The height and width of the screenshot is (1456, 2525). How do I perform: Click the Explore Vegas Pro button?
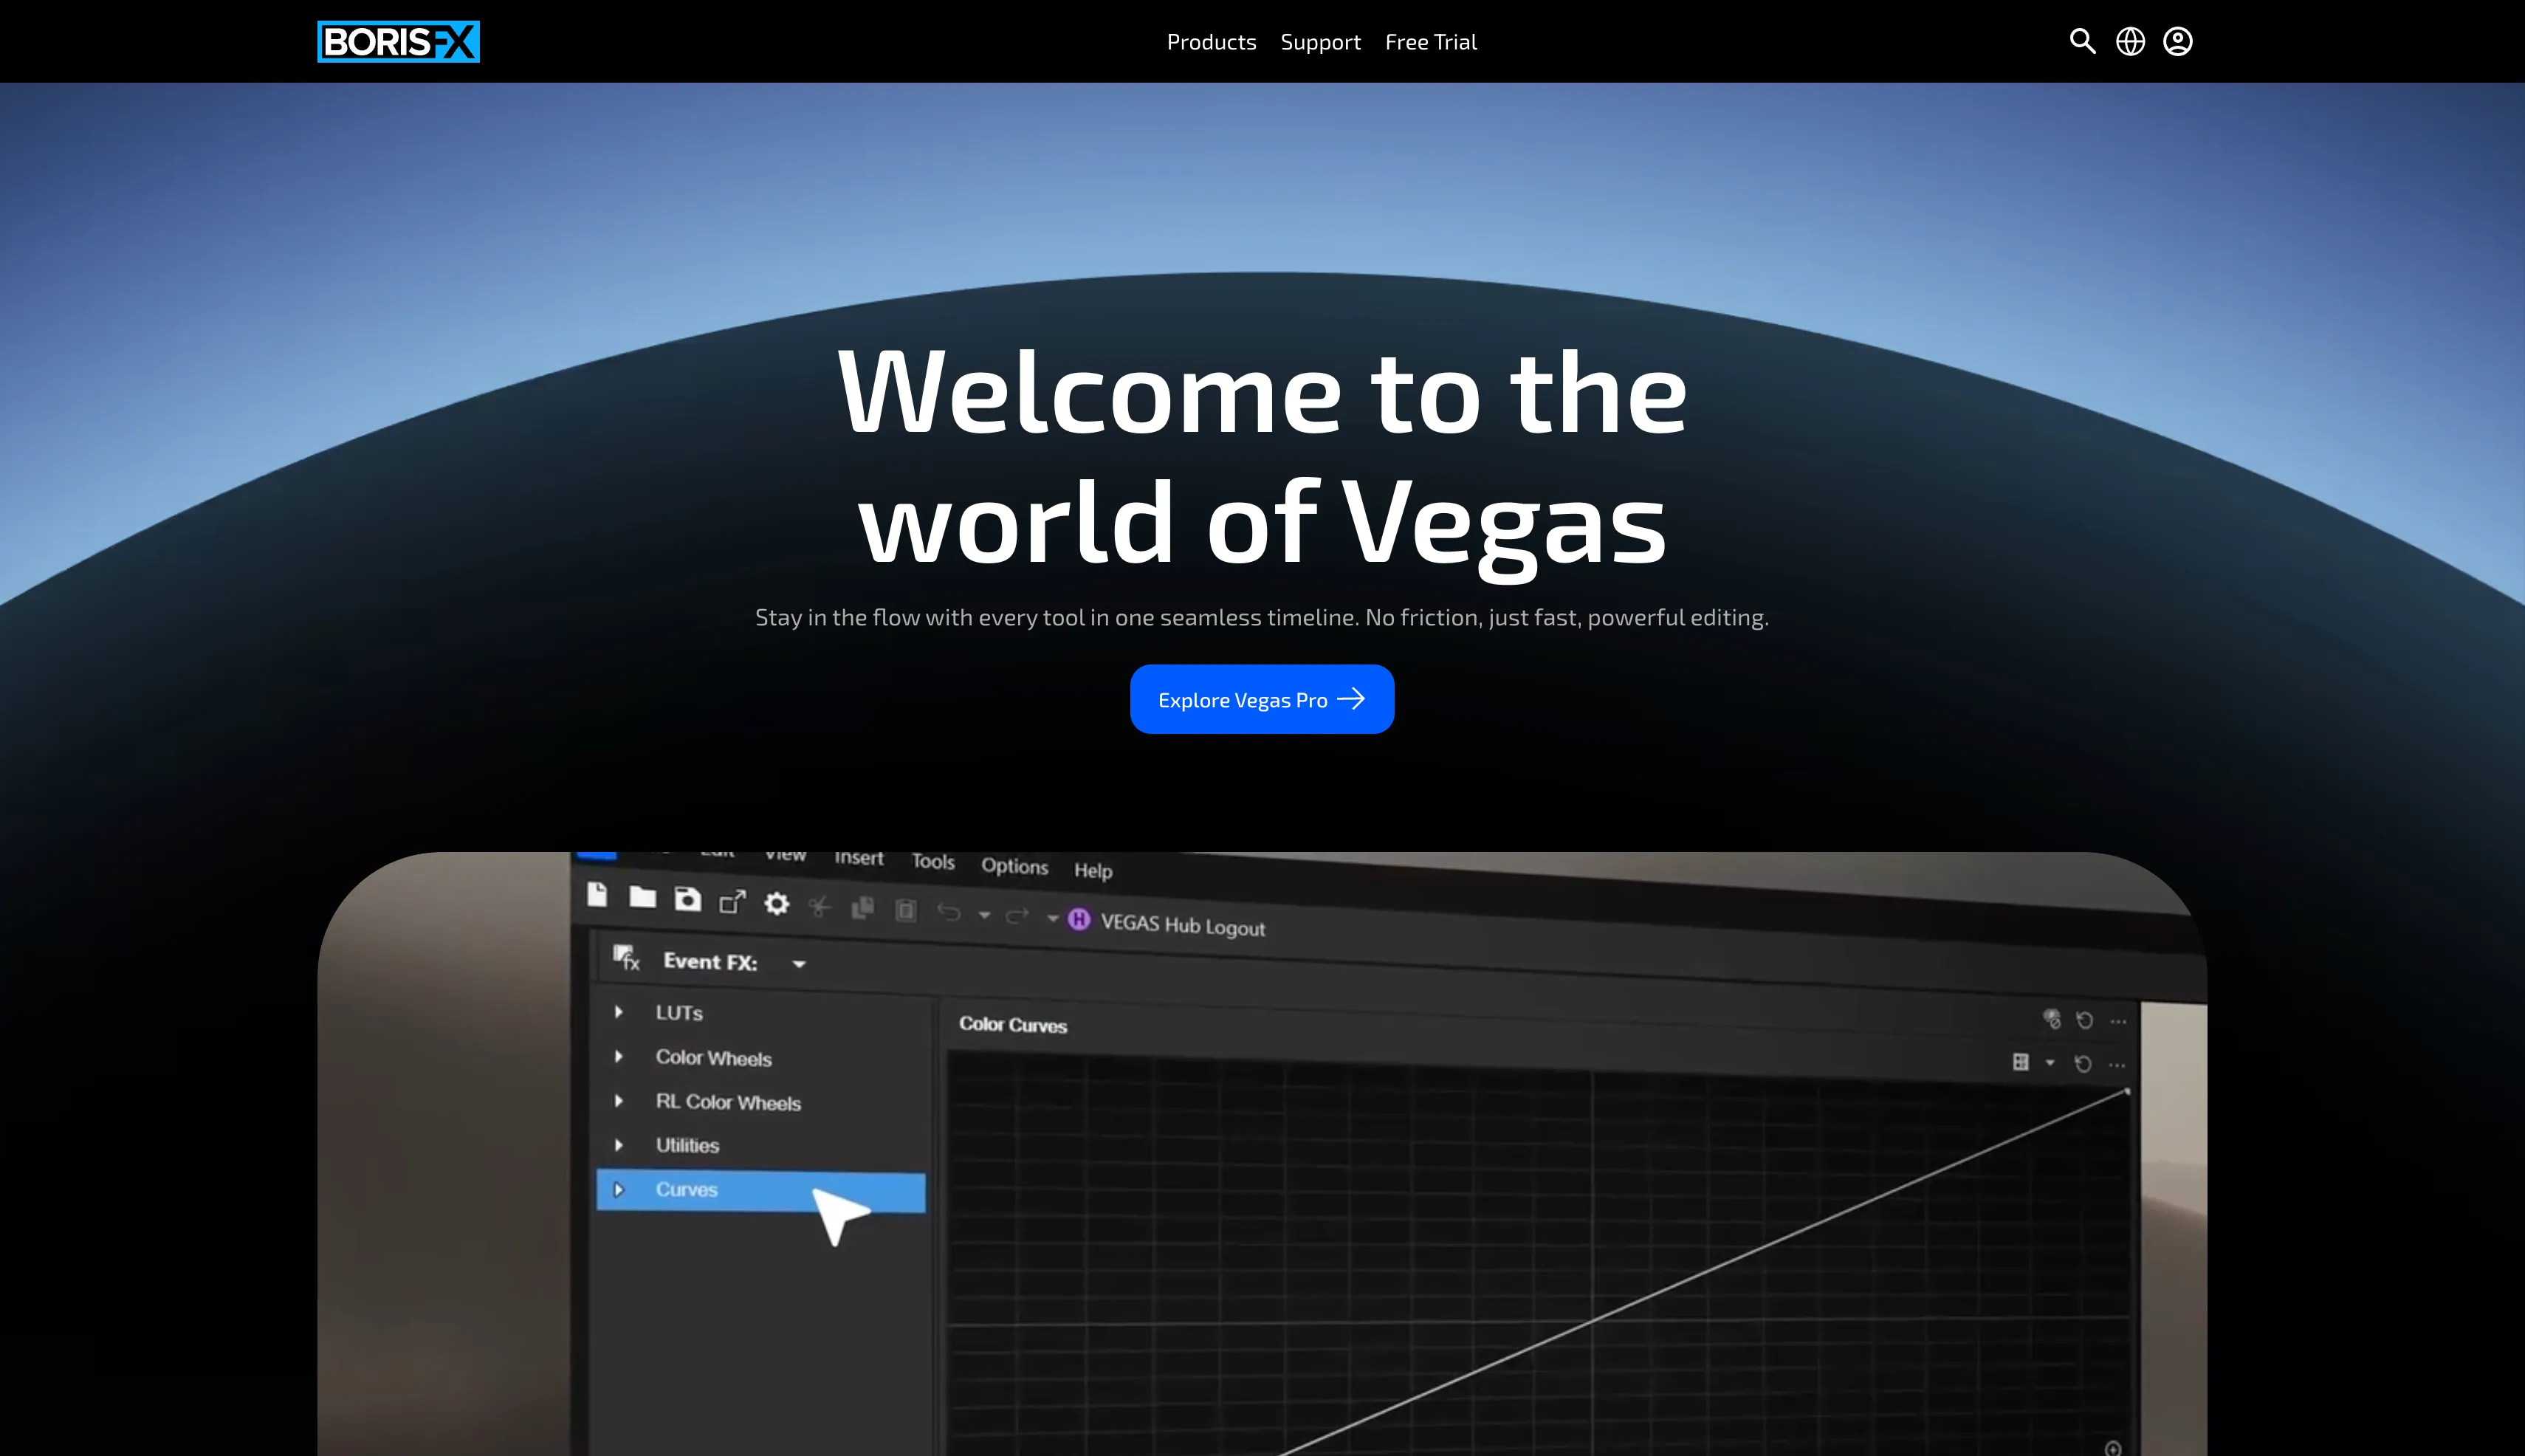pyautogui.click(x=1261, y=699)
